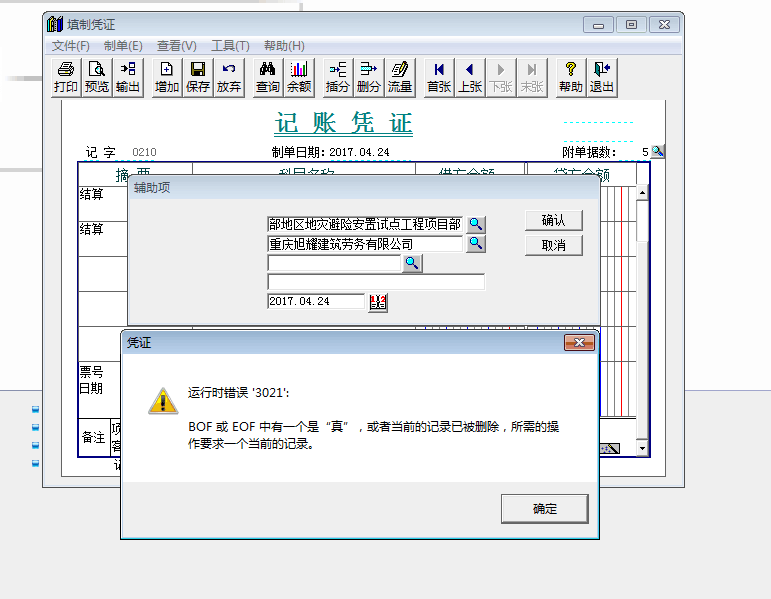771x599 pixels.
Task: Add a new voucher with 增加
Action: click(167, 77)
